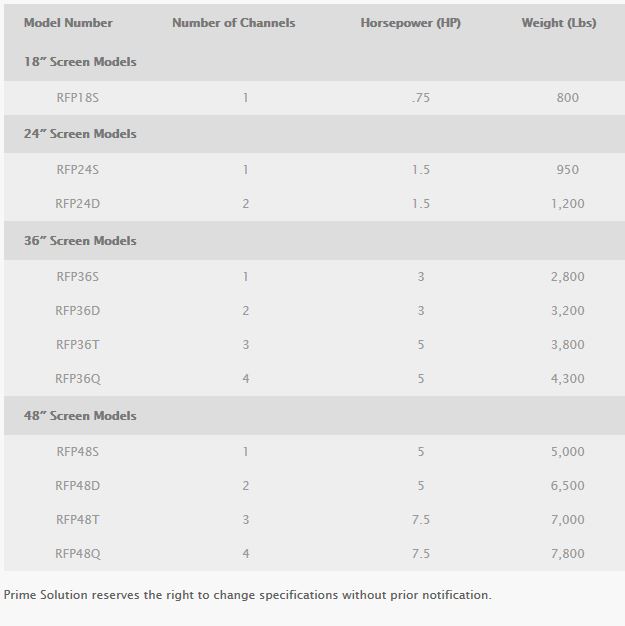Screen dimensions: 625x626
Task: Click the 18" Screen Models section row
Action: 80,62
